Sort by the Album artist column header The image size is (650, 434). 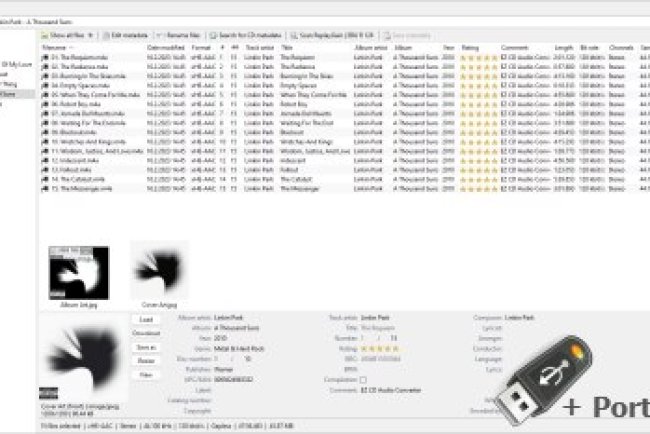click(371, 48)
